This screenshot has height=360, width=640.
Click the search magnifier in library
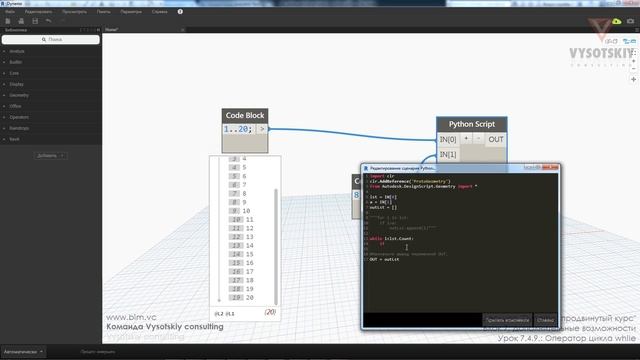pyautogui.click(x=44, y=40)
